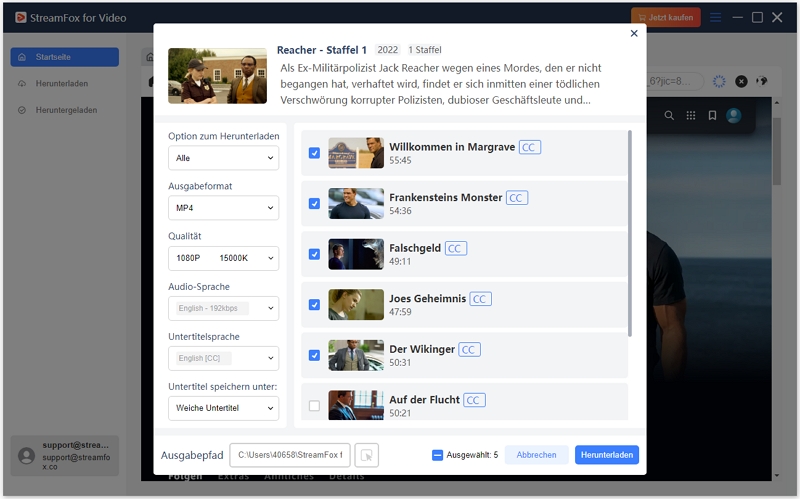Go to Herunterladen in the sidebar
The height and width of the screenshot is (499, 800).
pos(64,83)
